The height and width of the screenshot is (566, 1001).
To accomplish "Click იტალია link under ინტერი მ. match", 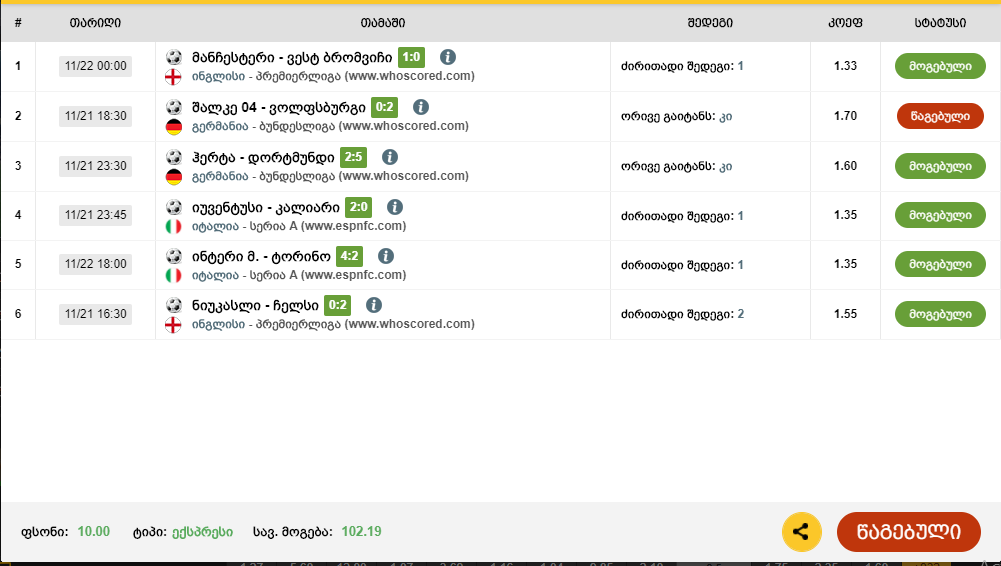I will click(x=215, y=274).
